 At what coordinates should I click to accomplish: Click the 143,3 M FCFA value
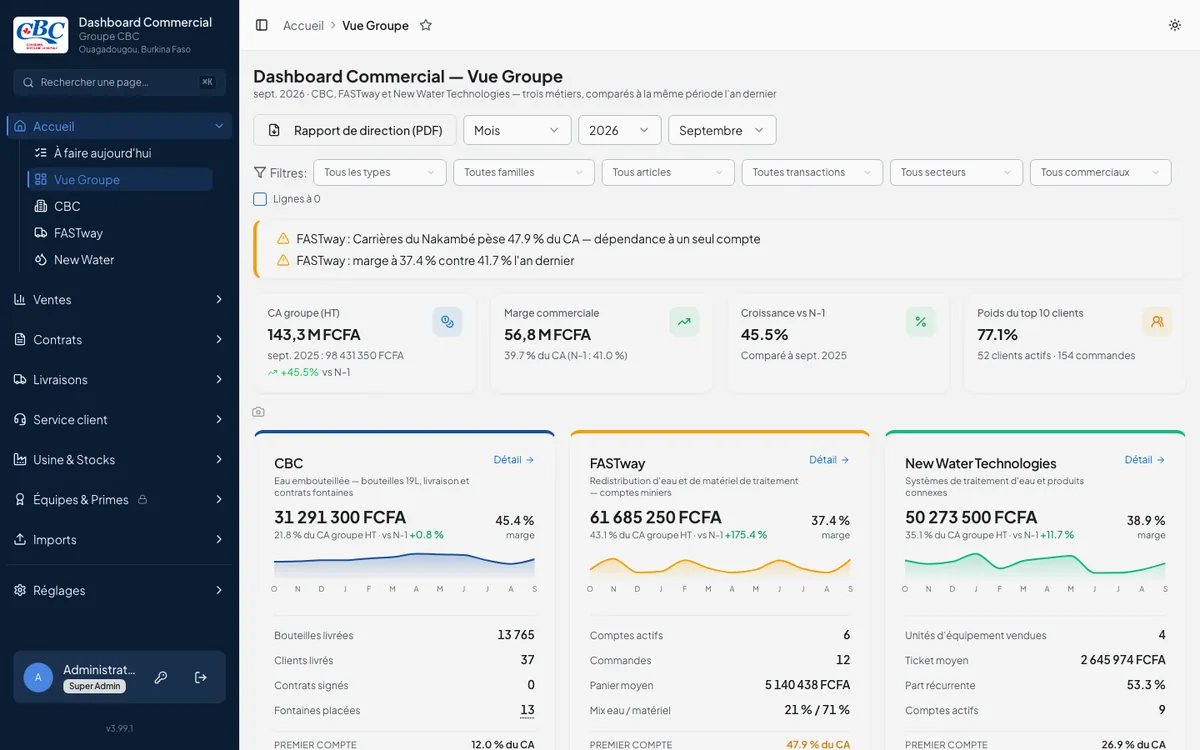tap(314, 334)
